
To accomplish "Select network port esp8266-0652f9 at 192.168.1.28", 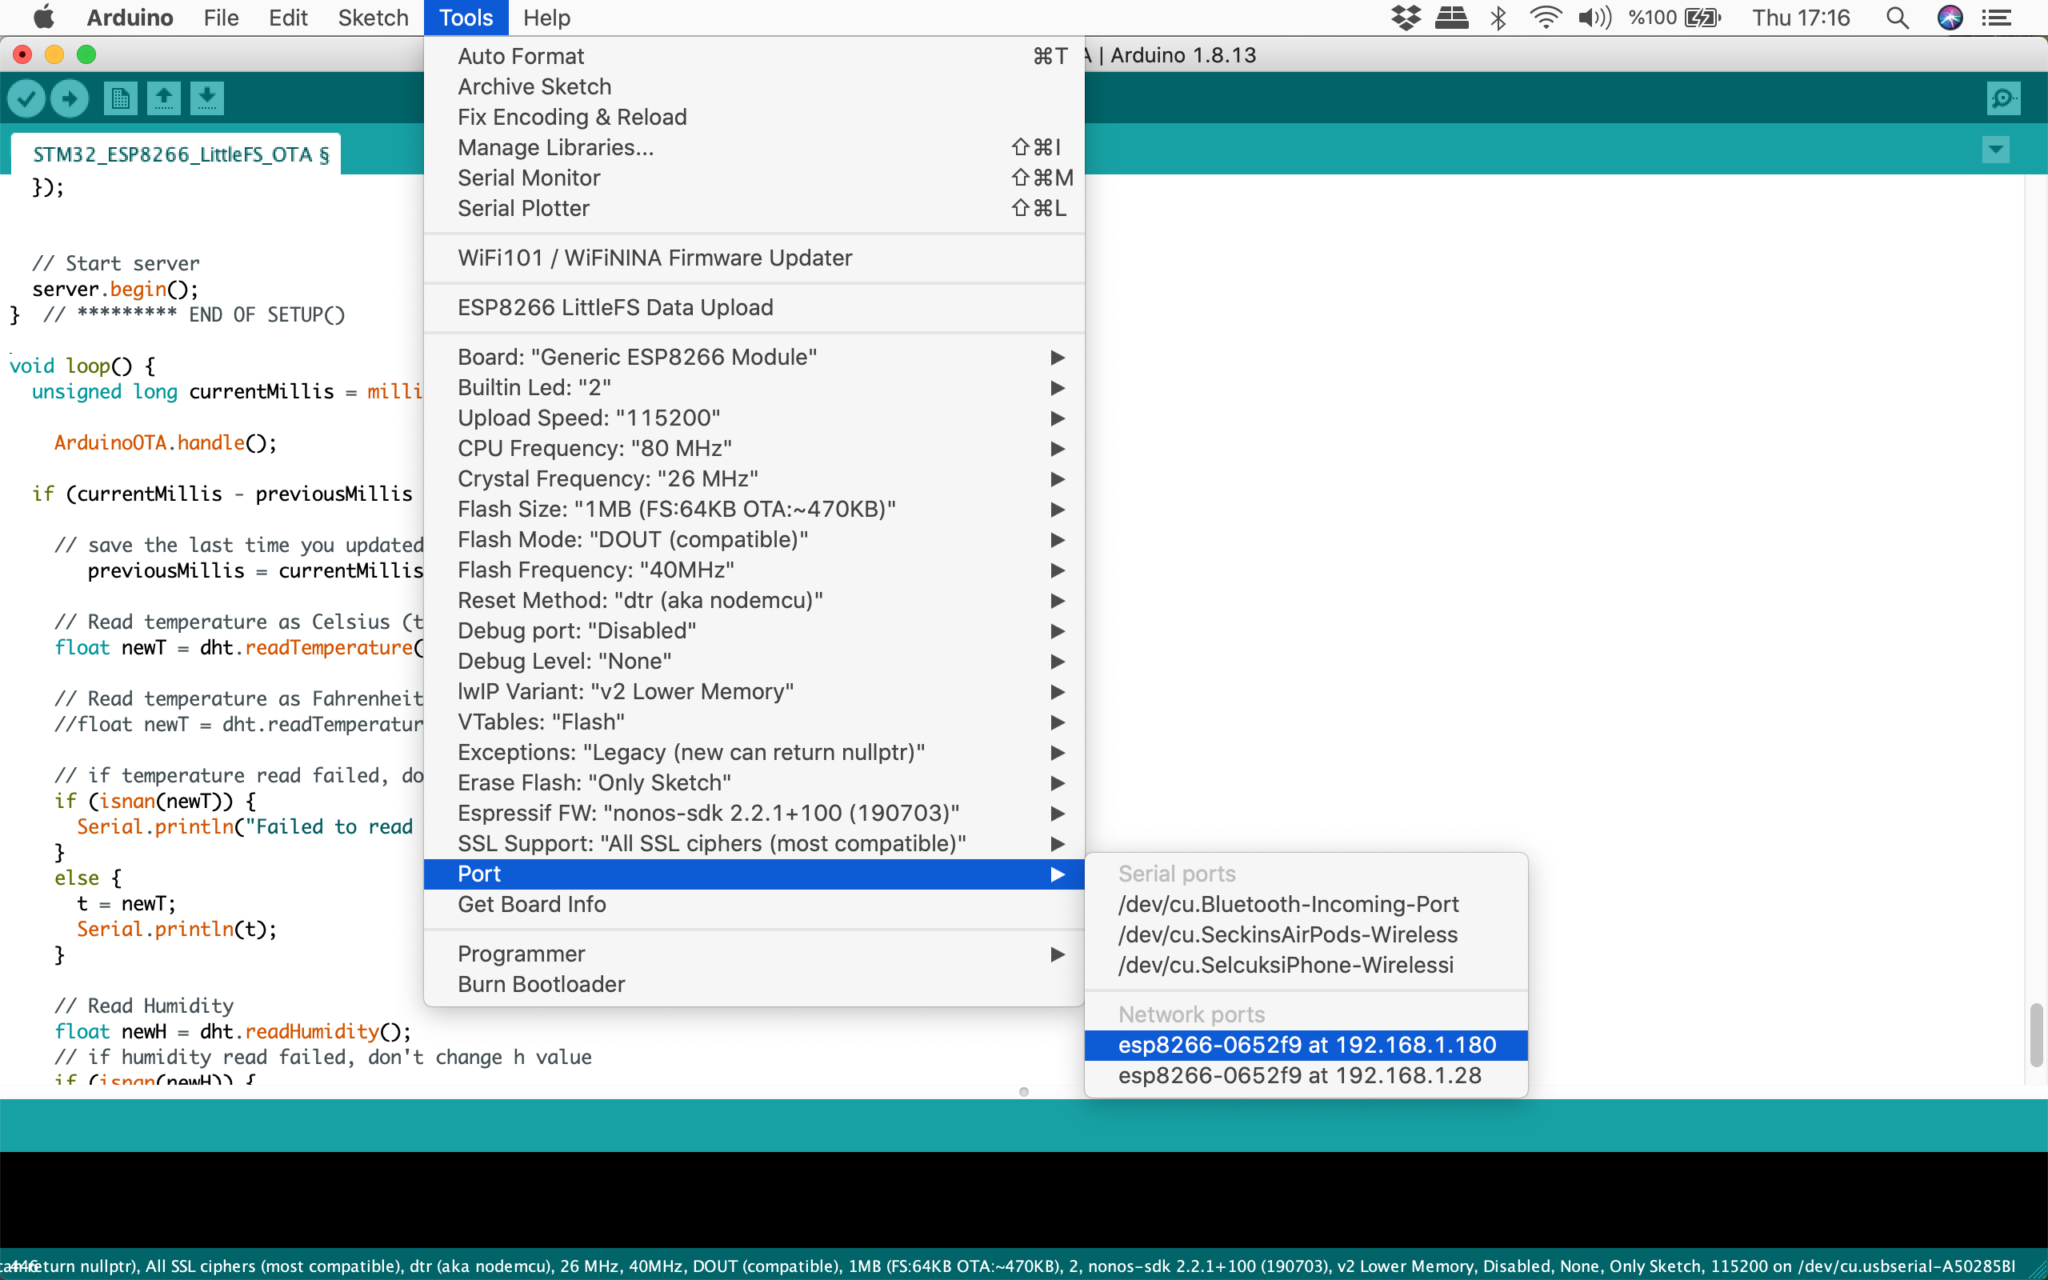I will [1306, 1076].
